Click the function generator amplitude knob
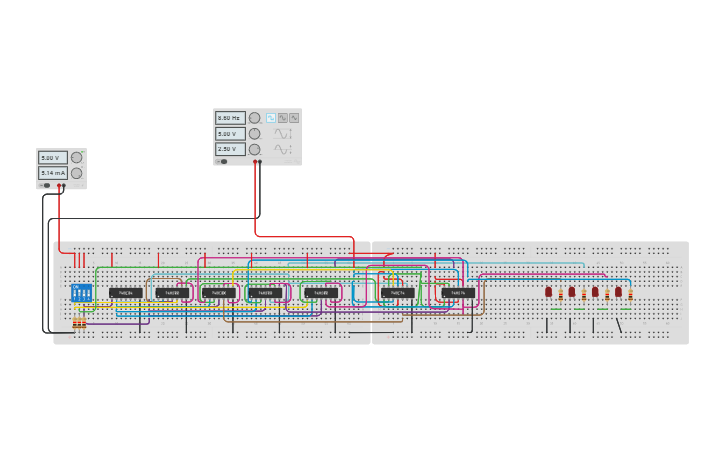Screen dimensions: 725x453 click(254, 133)
